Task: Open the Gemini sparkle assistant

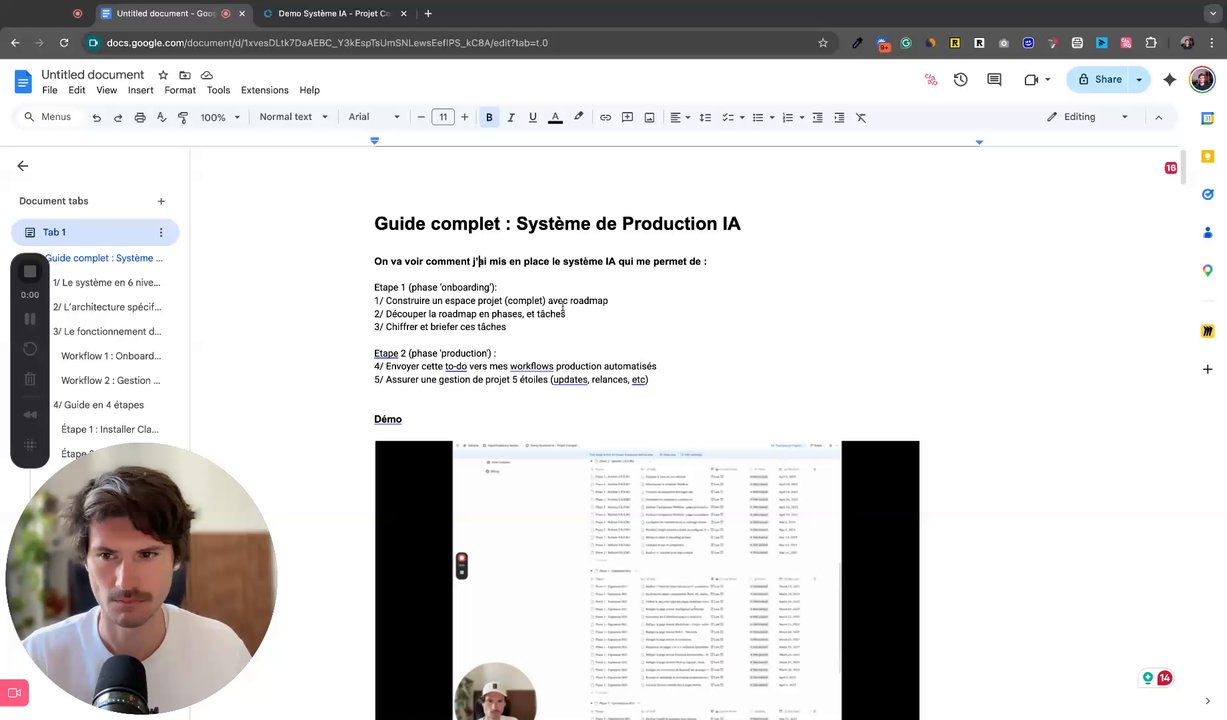Action: pos(1170,79)
